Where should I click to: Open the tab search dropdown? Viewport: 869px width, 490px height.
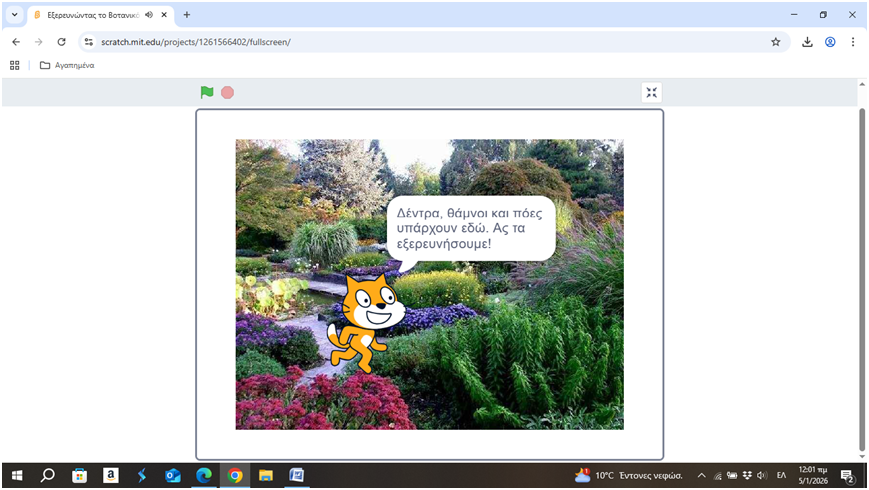point(14,15)
